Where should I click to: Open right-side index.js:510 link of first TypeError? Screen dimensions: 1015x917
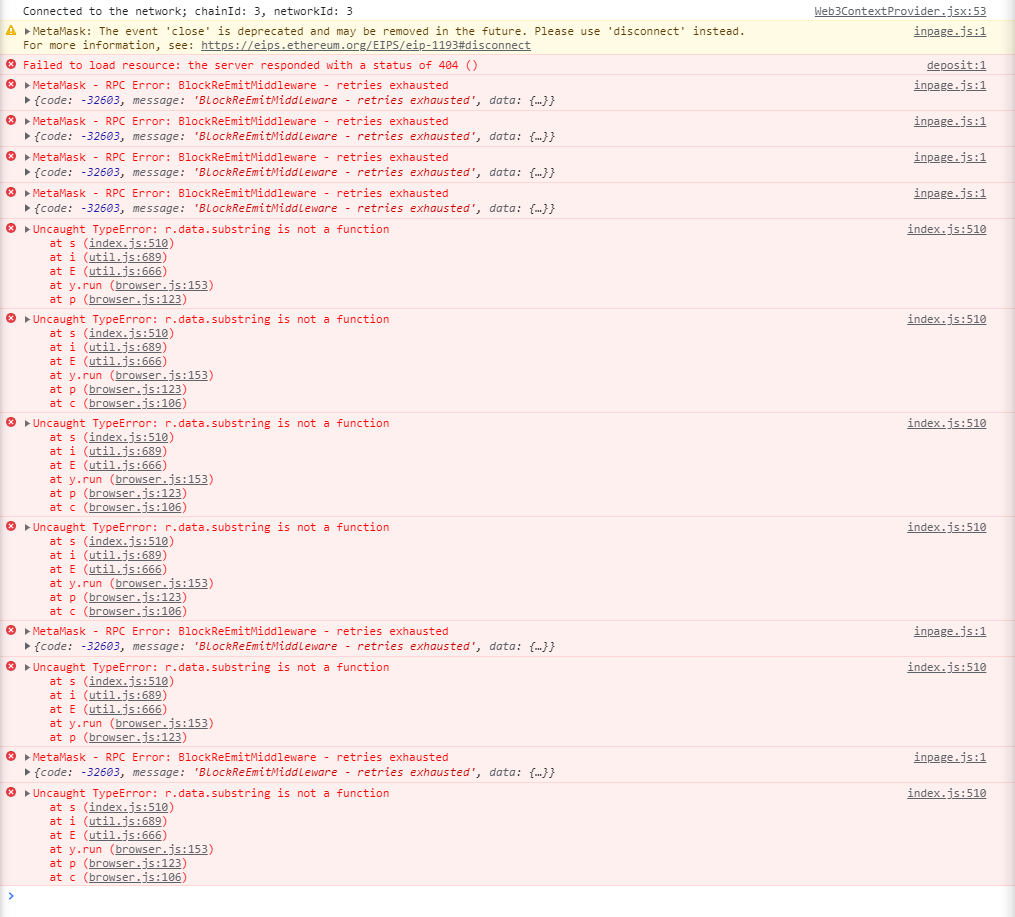click(x=946, y=229)
